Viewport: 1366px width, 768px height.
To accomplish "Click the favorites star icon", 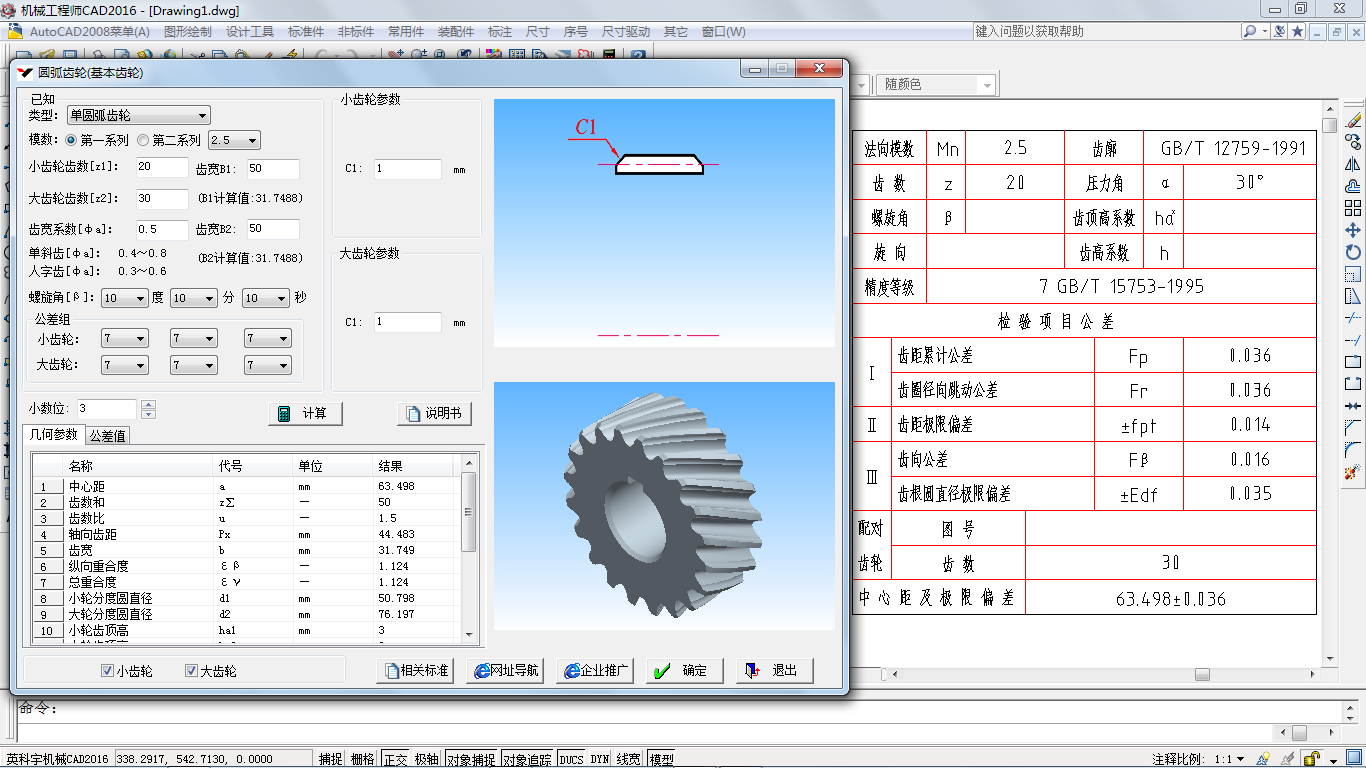I will (1297, 32).
